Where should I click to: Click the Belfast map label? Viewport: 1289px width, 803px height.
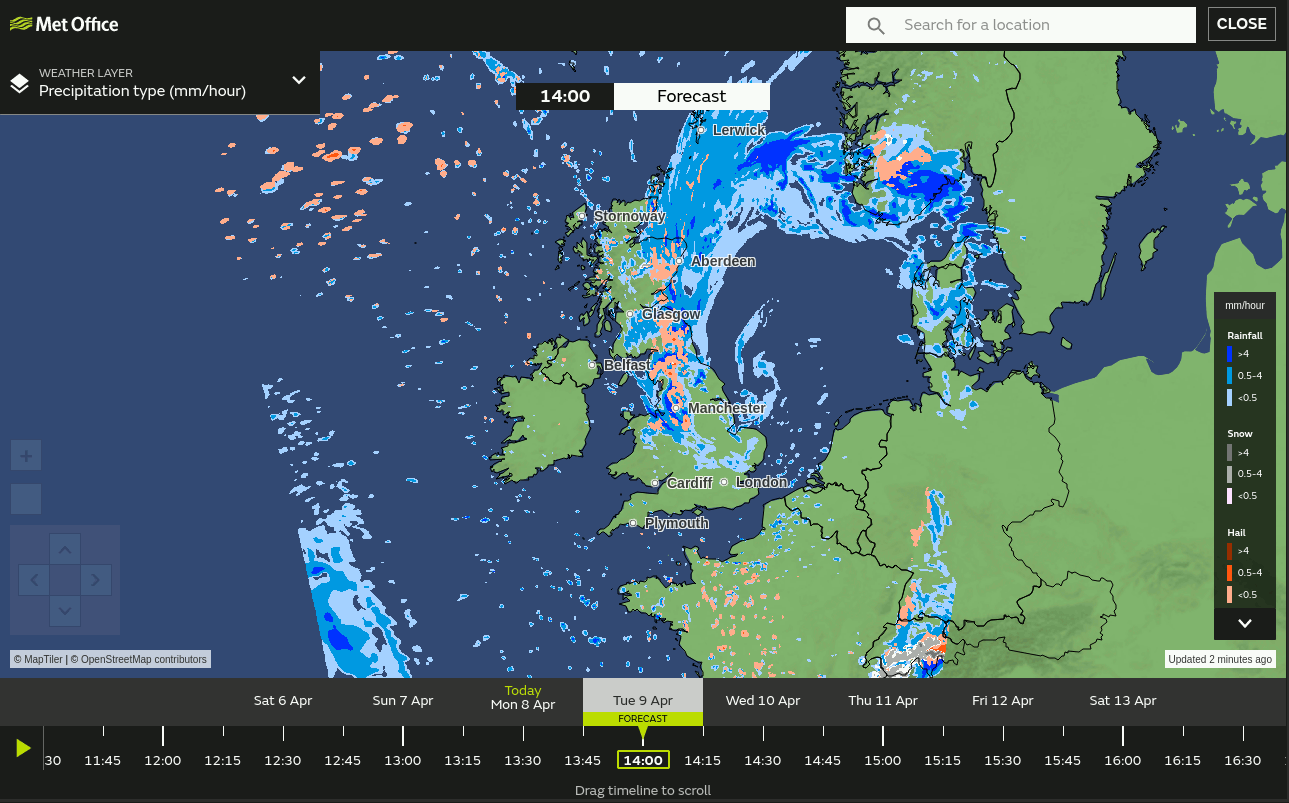[x=627, y=365]
